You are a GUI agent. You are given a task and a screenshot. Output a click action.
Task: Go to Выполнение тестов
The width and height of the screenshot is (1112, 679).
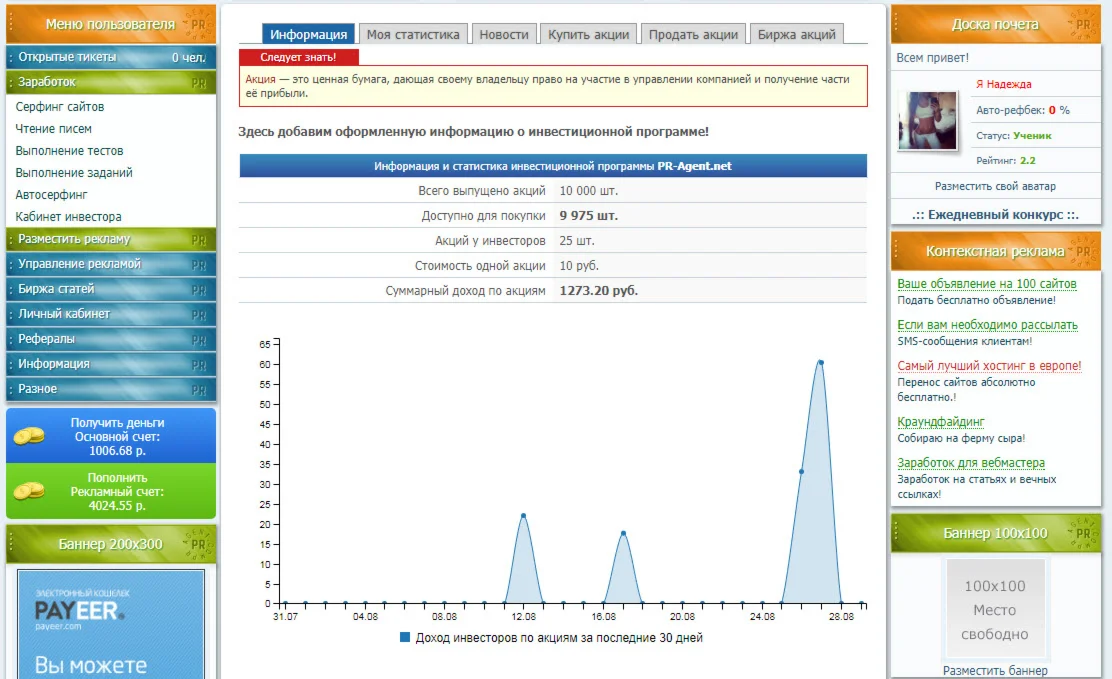click(x=69, y=150)
